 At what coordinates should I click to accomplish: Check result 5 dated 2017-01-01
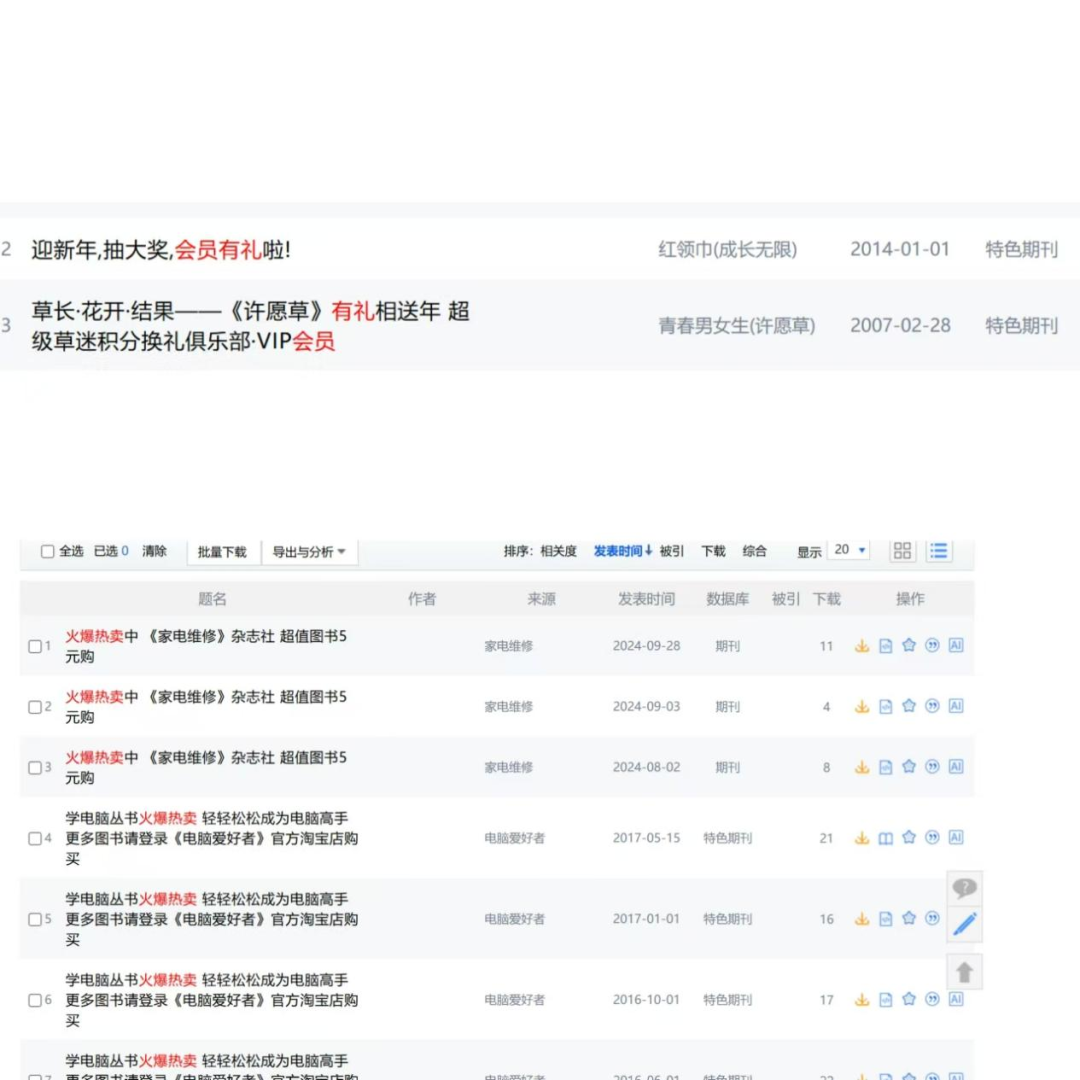[x=35, y=920]
